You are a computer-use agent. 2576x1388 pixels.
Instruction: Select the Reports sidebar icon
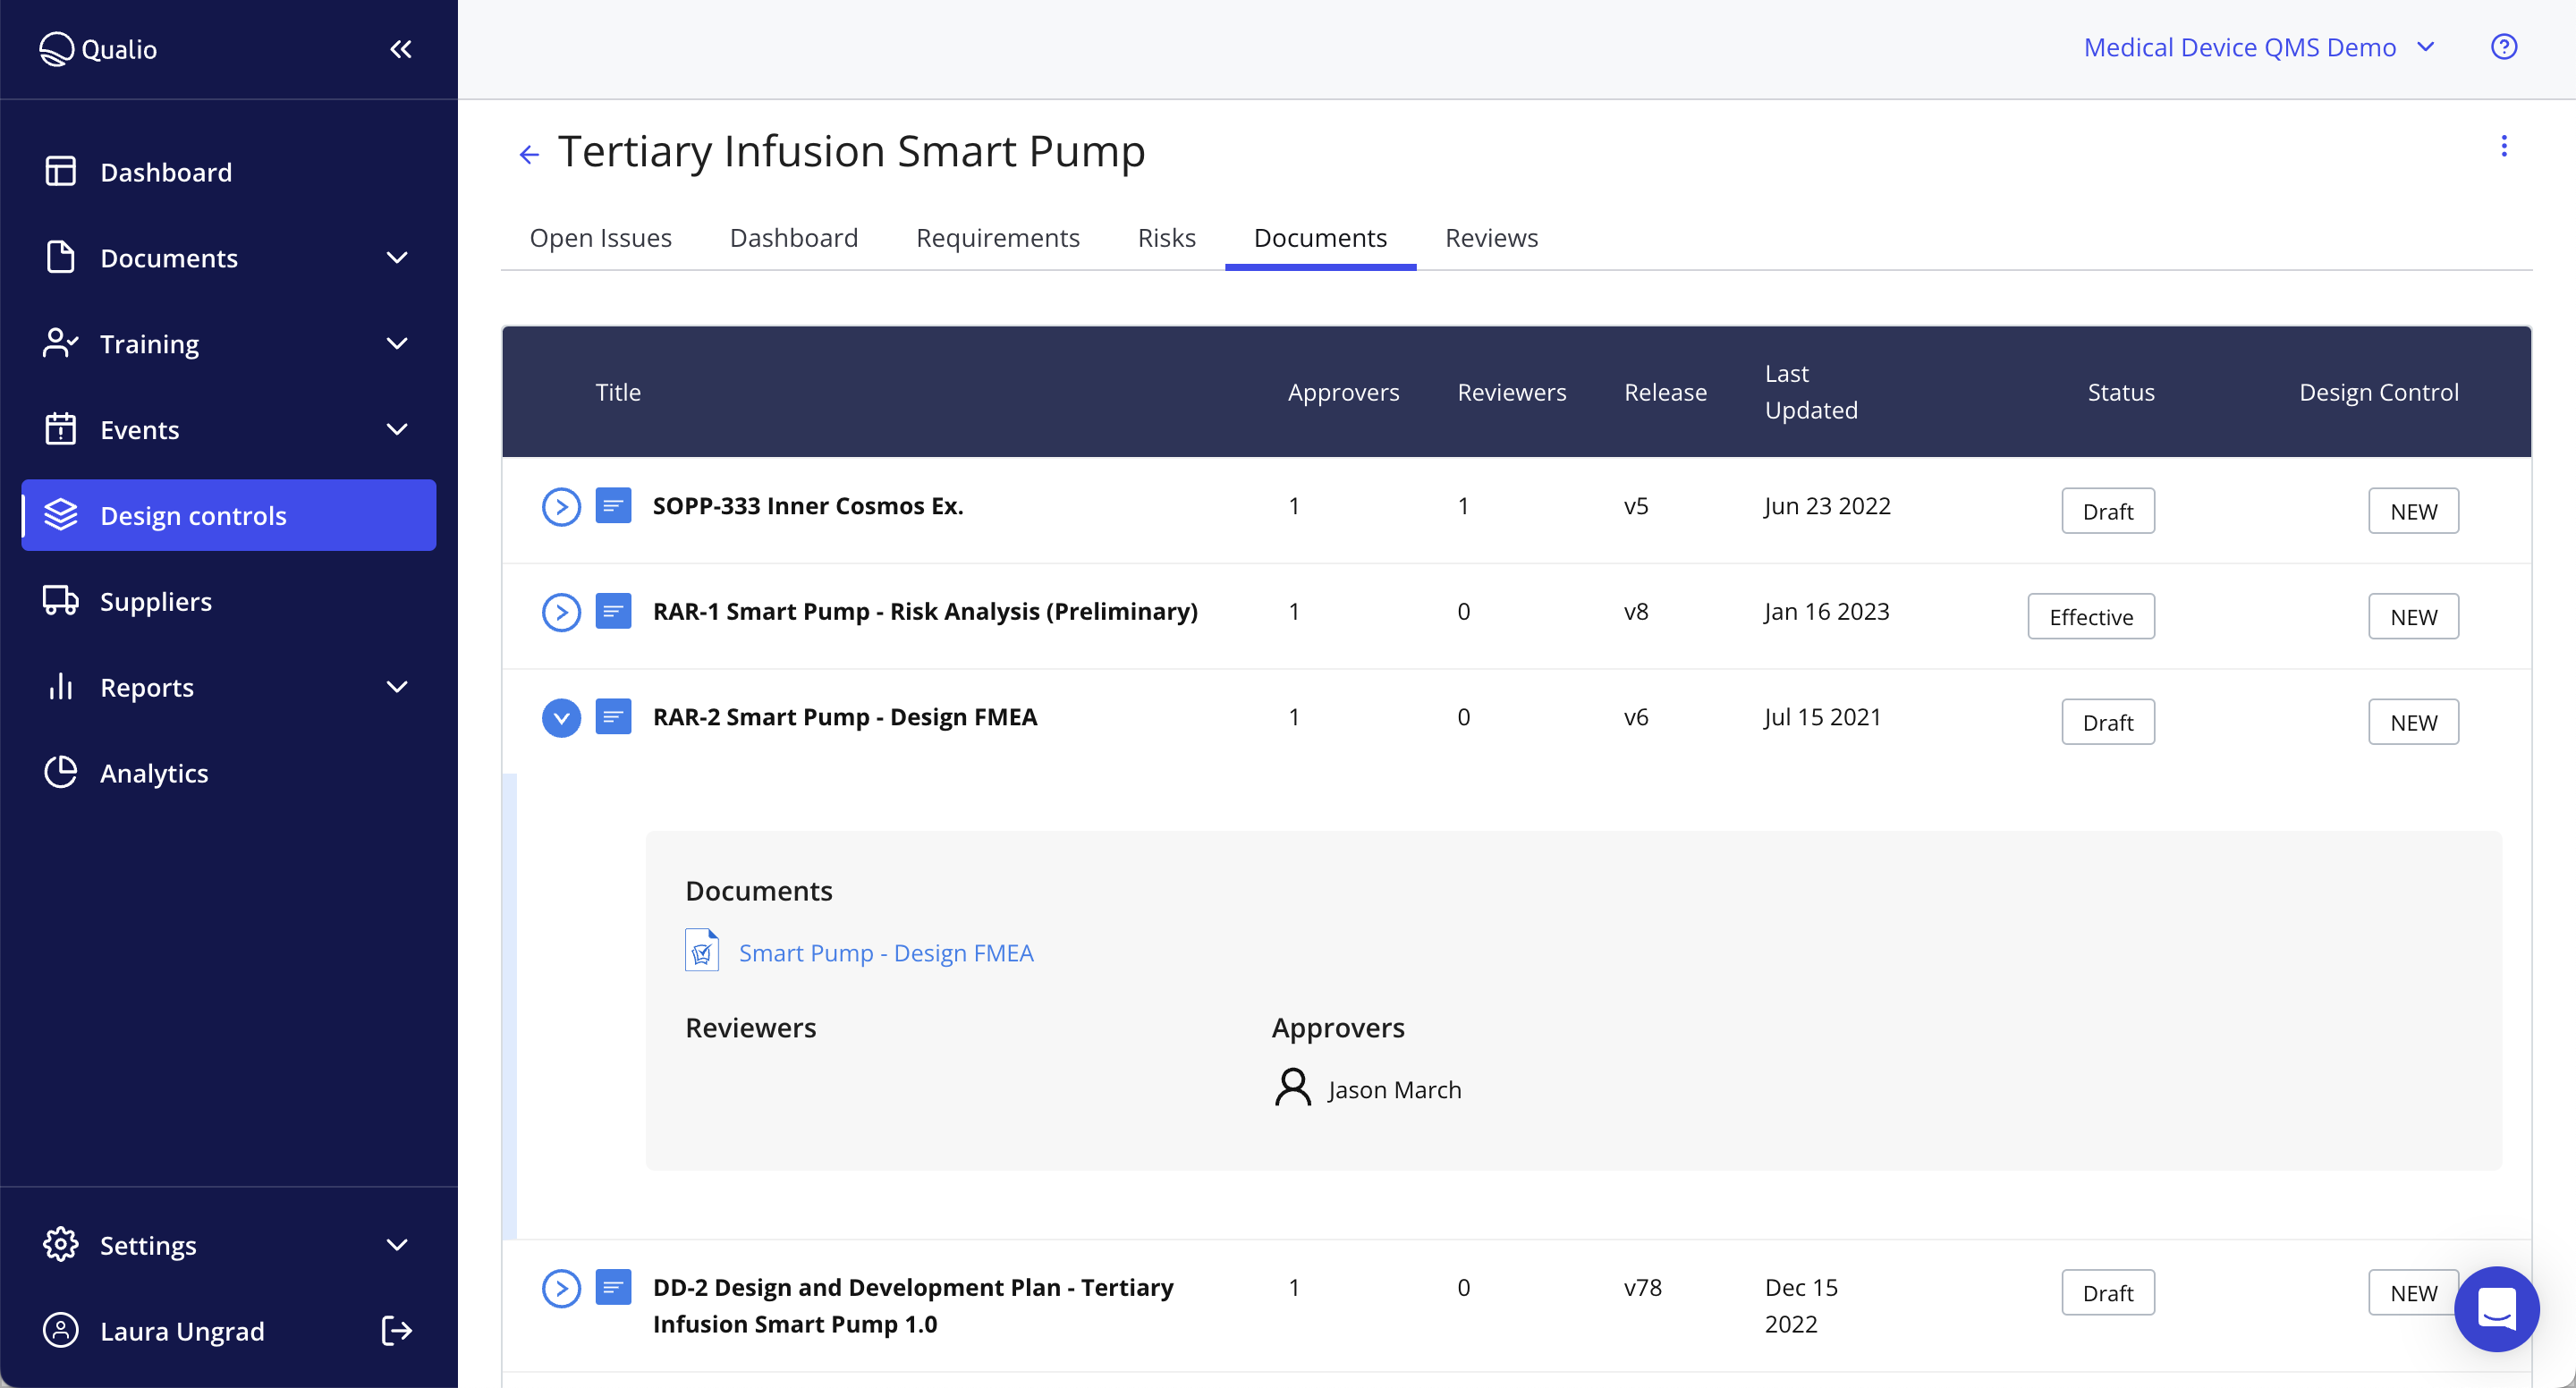(x=60, y=687)
